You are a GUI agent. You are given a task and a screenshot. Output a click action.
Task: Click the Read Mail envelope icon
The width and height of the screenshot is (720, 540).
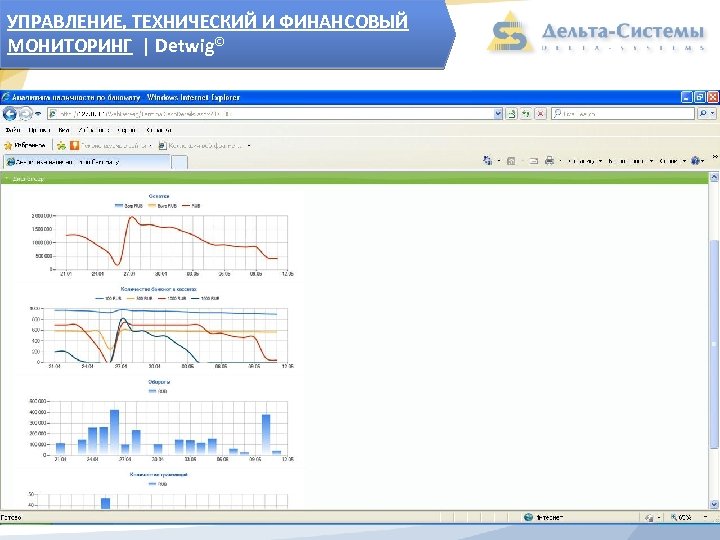tap(533, 161)
